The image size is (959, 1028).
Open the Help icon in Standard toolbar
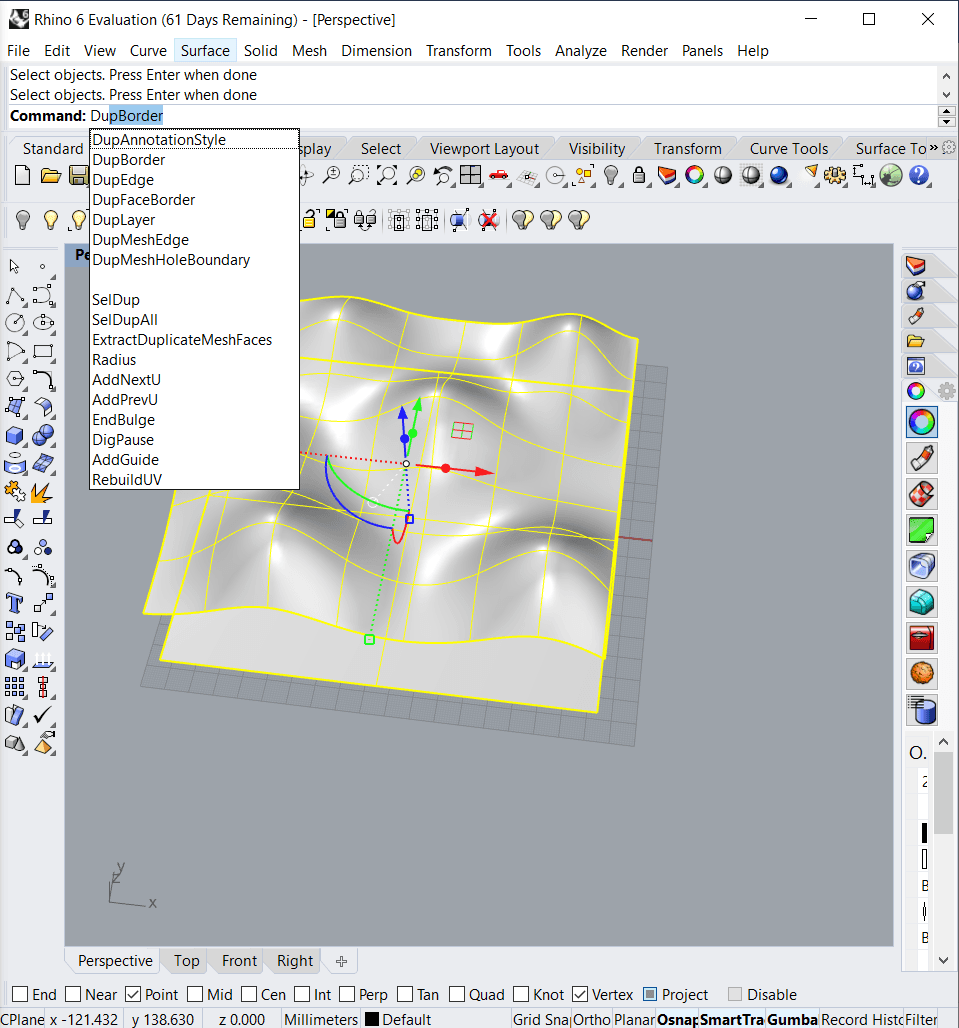pos(919,177)
